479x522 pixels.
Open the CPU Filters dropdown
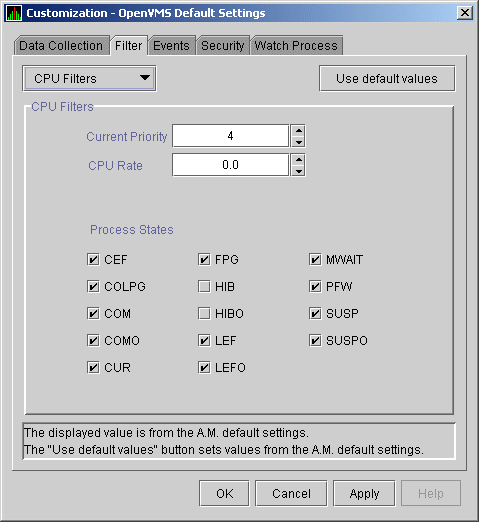89,79
